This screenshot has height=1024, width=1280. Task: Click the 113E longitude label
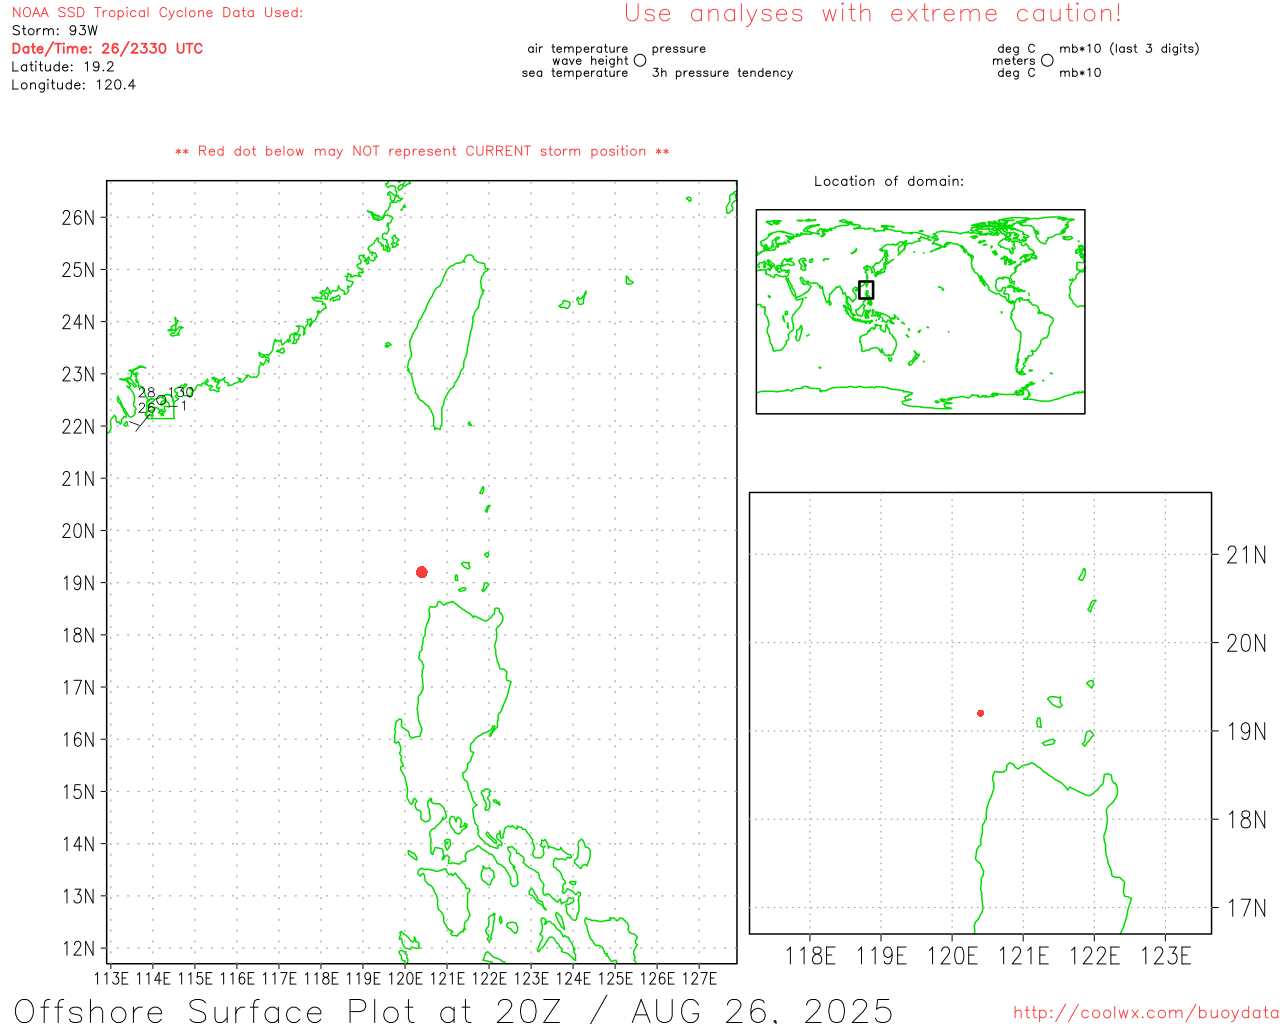coord(111,979)
